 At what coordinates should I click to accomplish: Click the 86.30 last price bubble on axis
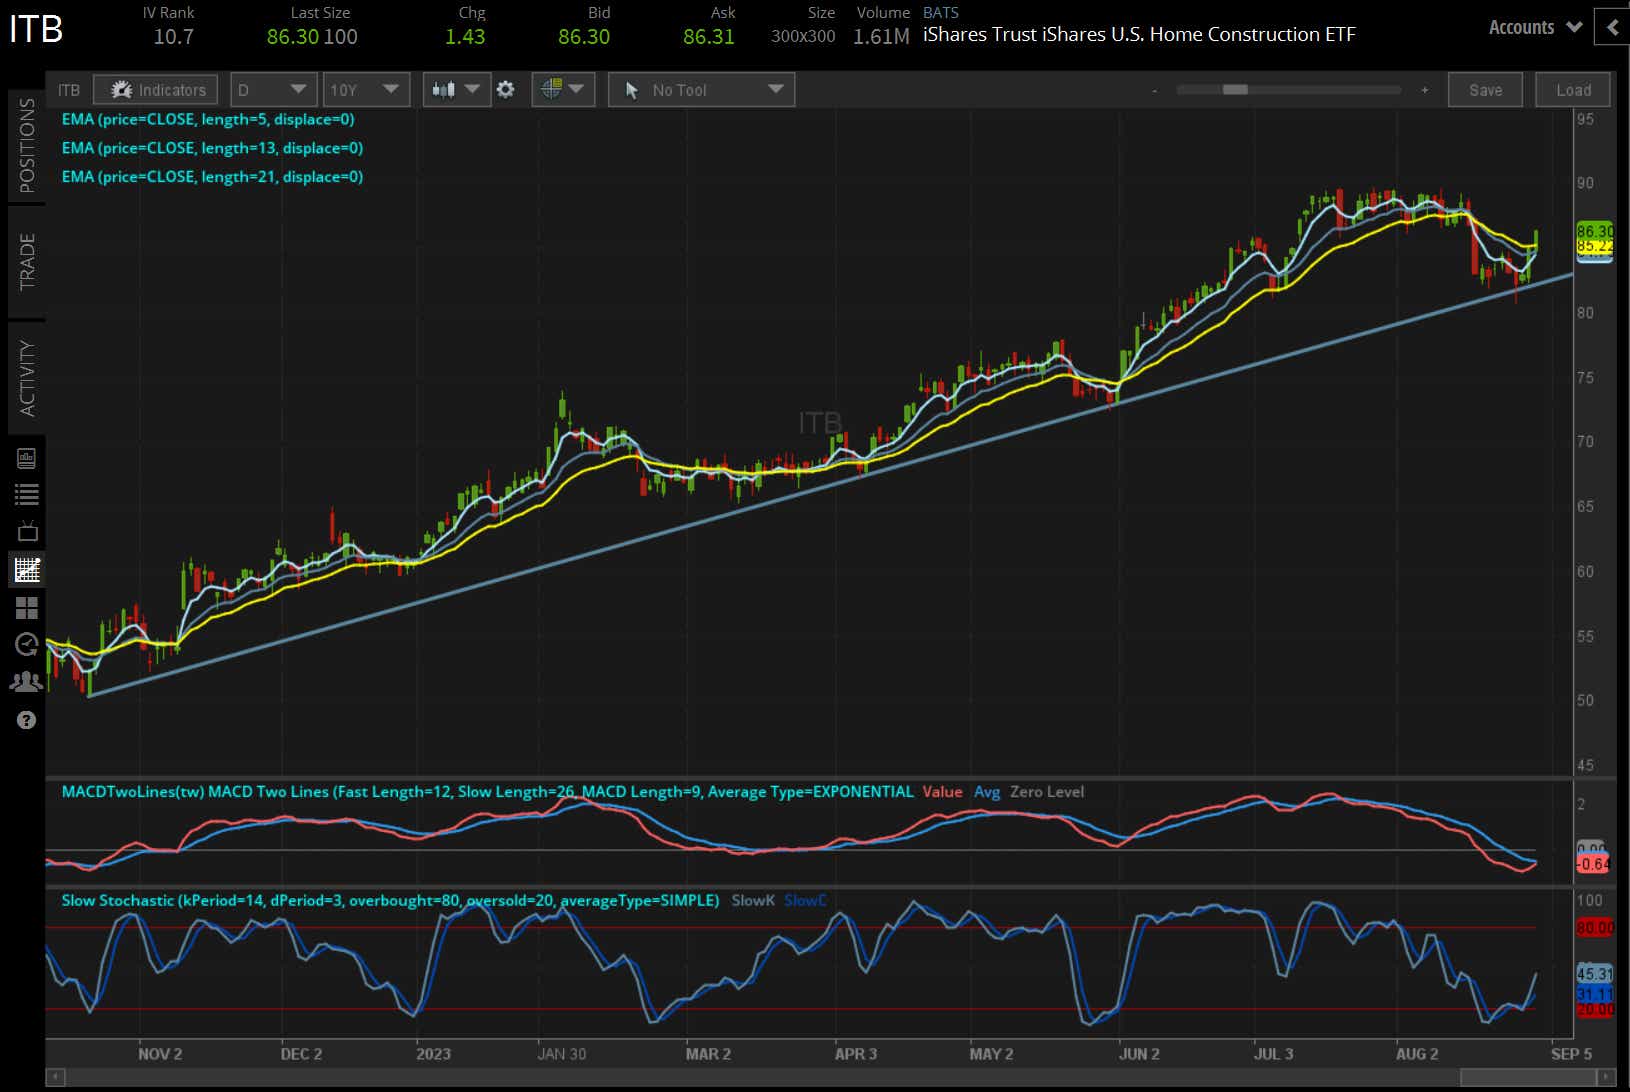point(1595,231)
